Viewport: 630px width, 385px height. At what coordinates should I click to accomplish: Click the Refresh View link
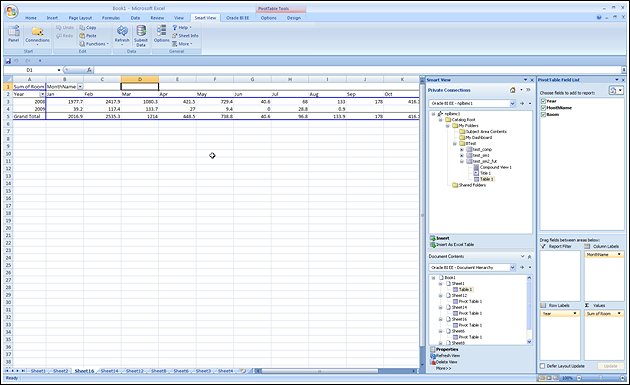(448, 356)
